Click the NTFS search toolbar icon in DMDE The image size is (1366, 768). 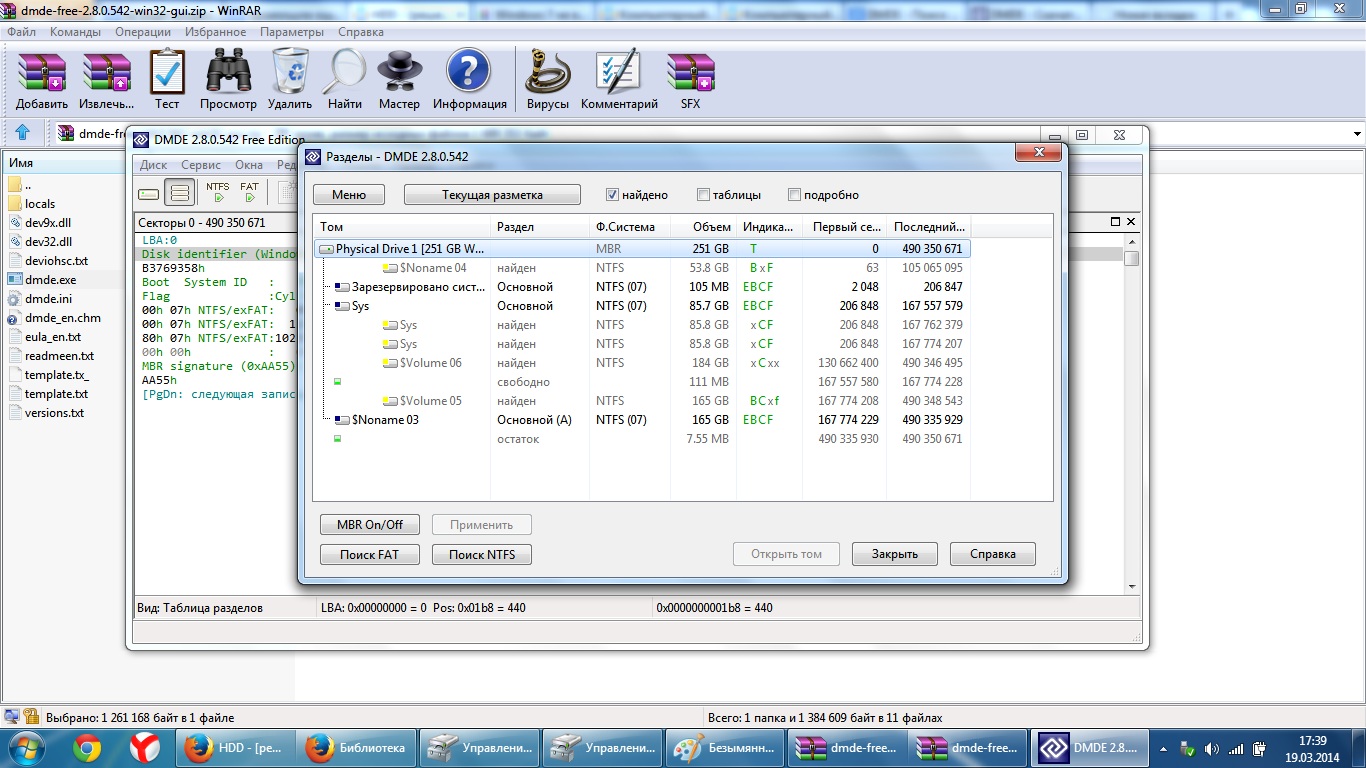pyautogui.click(x=217, y=192)
